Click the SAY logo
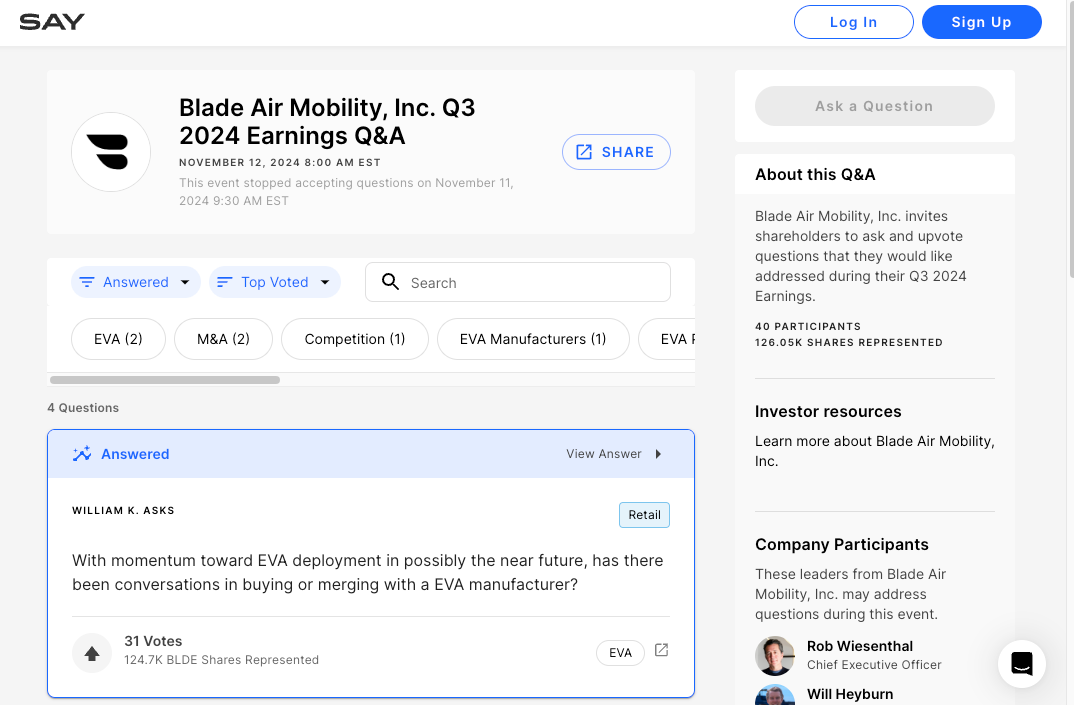 pyautogui.click(x=52, y=22)
